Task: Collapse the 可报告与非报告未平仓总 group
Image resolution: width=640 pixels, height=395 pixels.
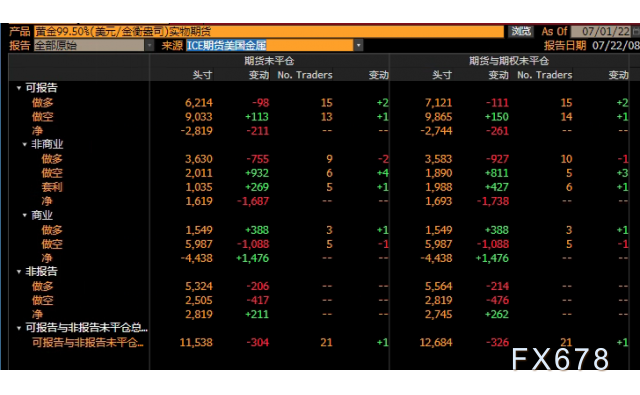Action: pos(19,328)
